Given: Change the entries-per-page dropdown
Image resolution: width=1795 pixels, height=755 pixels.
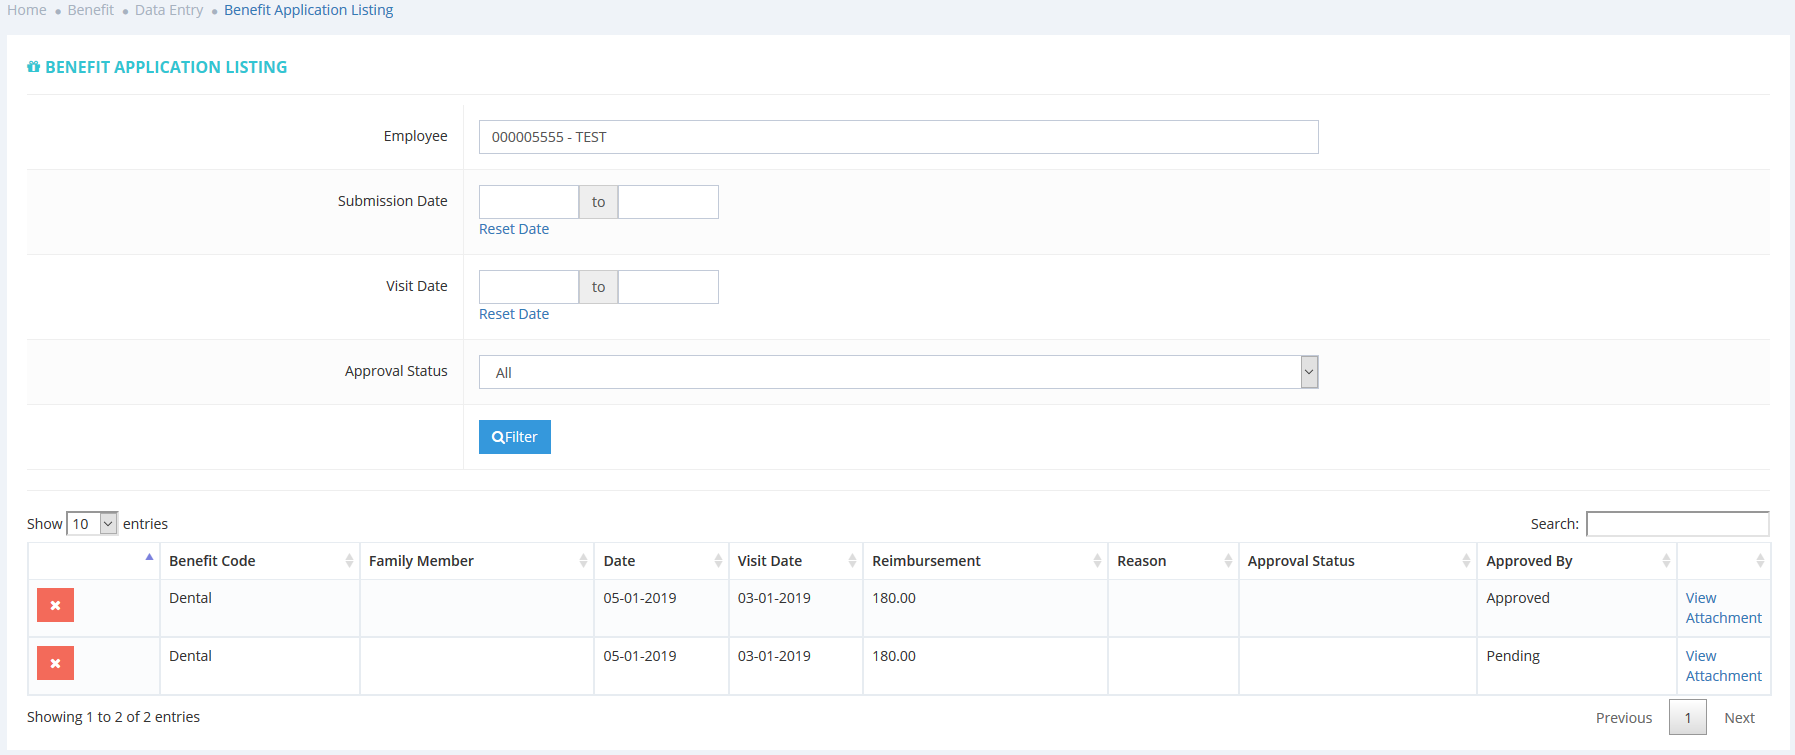Looking at the screenshot, I should (92, 524).
